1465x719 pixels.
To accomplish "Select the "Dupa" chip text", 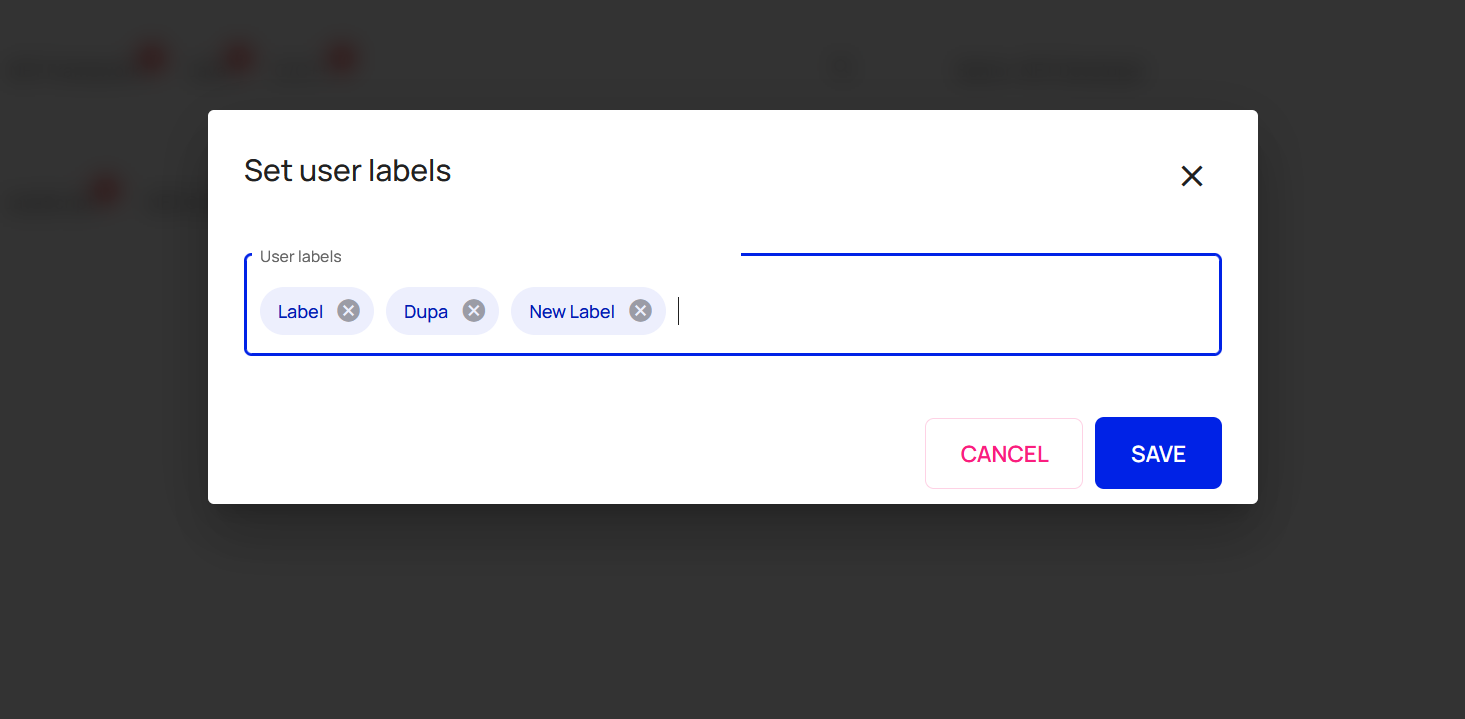I will coord(425,312).
